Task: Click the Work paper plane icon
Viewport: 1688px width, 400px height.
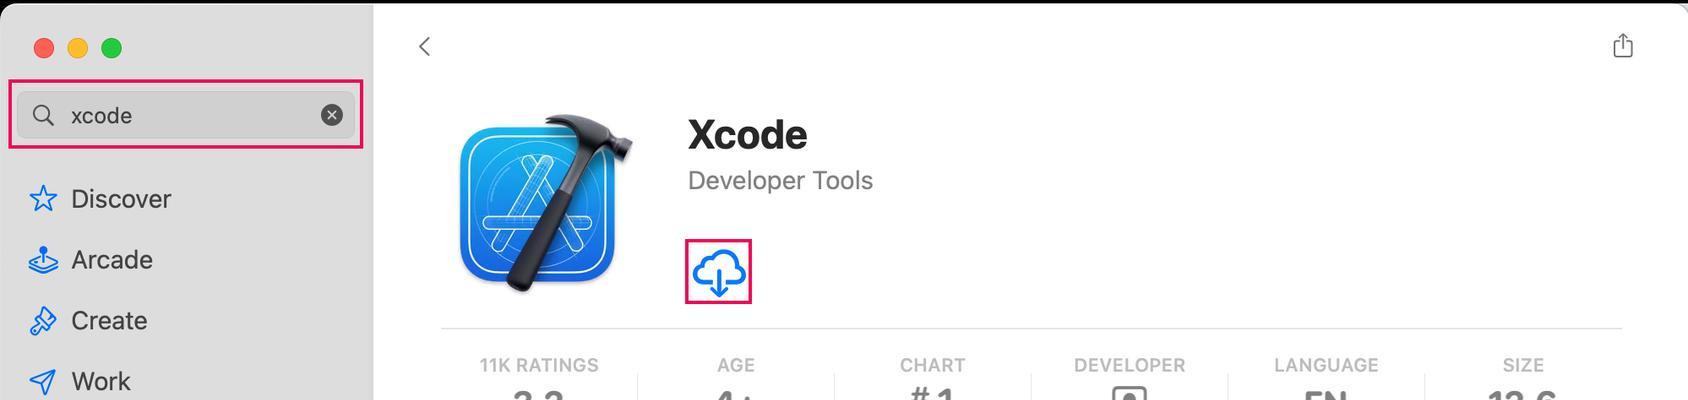Action: [43, 381]
